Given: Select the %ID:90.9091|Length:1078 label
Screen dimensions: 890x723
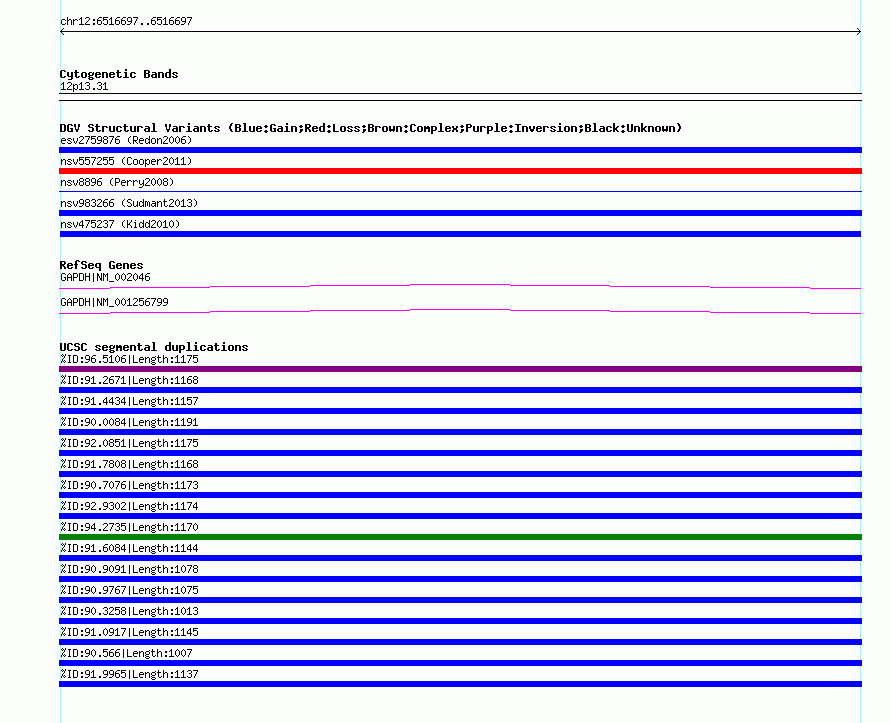Looking at the screenshot, I should click(129, 569).
